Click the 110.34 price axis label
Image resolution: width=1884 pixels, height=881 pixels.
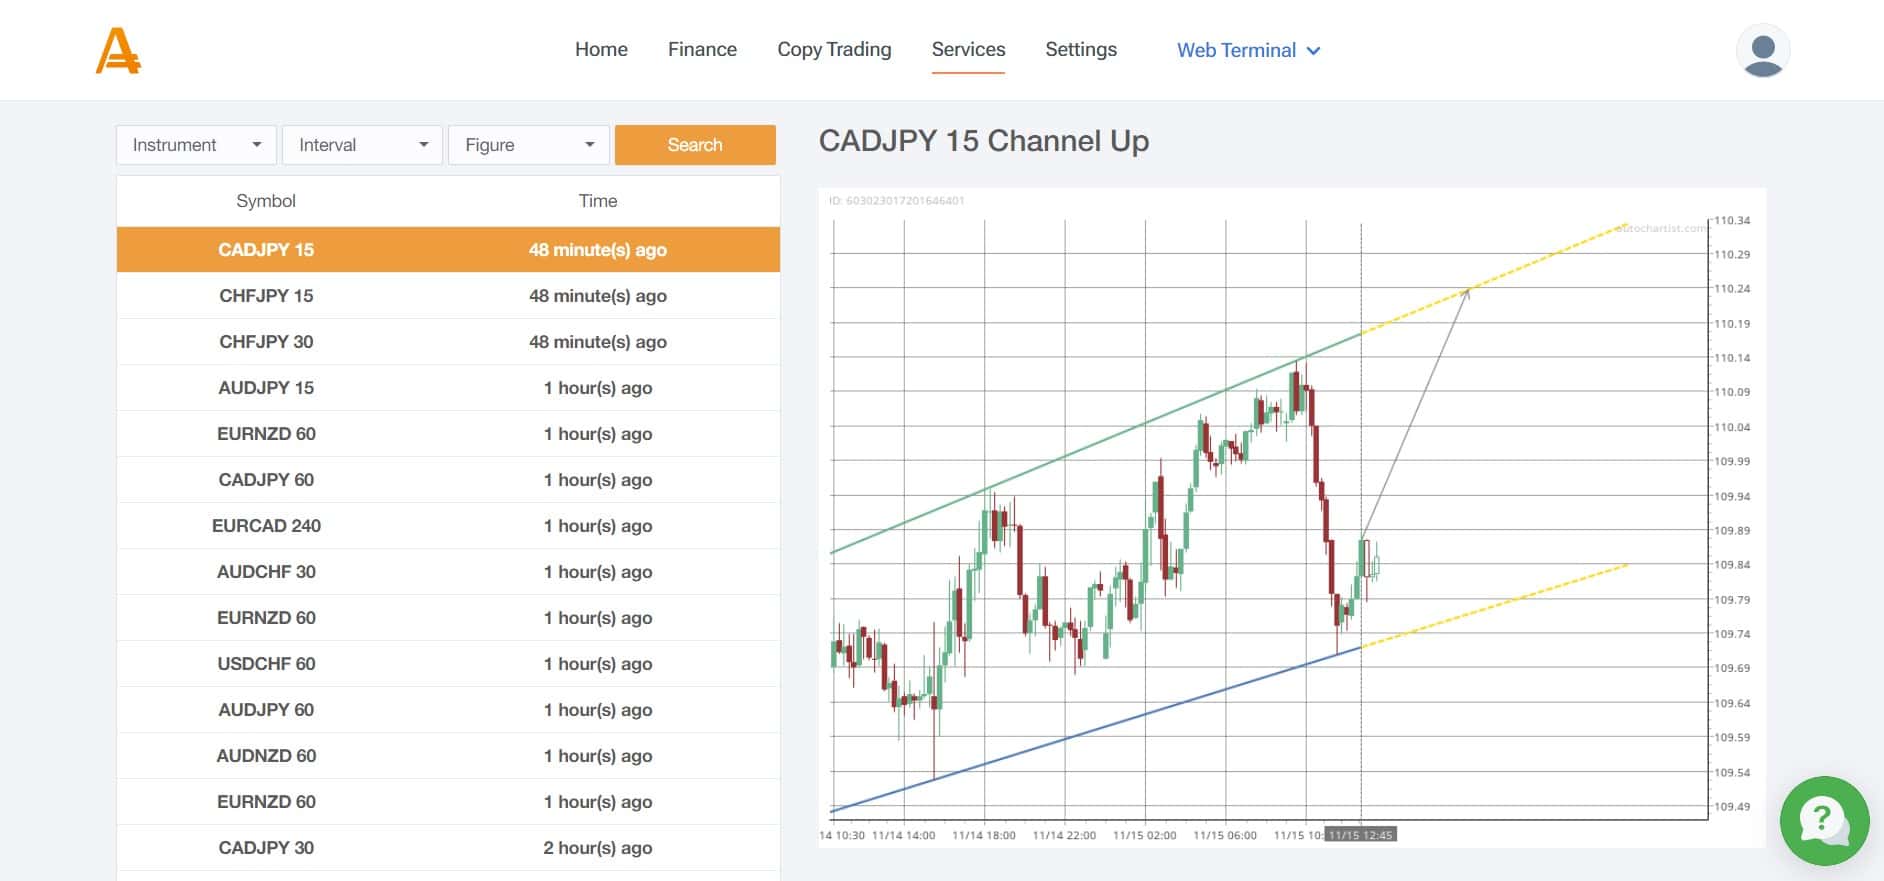pyautogui.click(x=1732, y=220)
